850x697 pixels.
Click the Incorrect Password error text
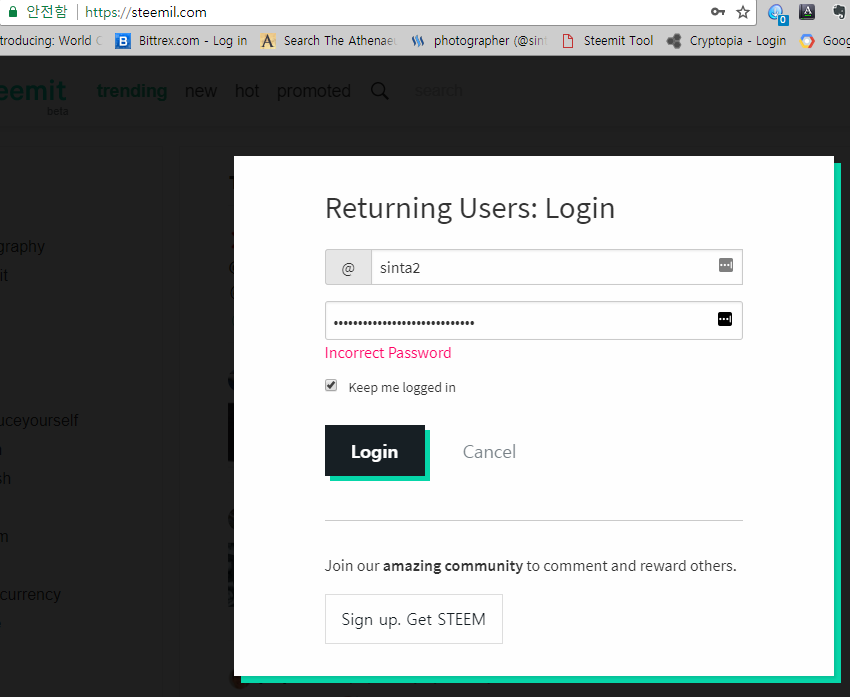pos(388,353)
